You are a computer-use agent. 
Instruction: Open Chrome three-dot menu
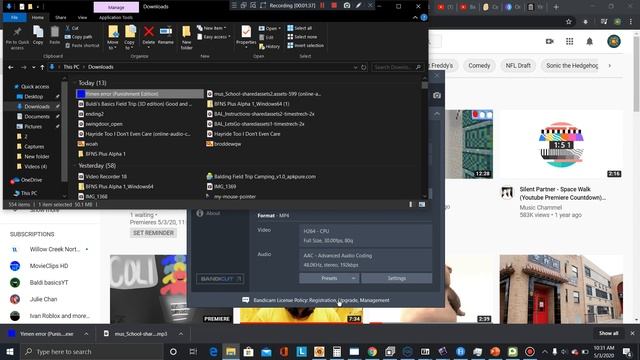[631, 22]
